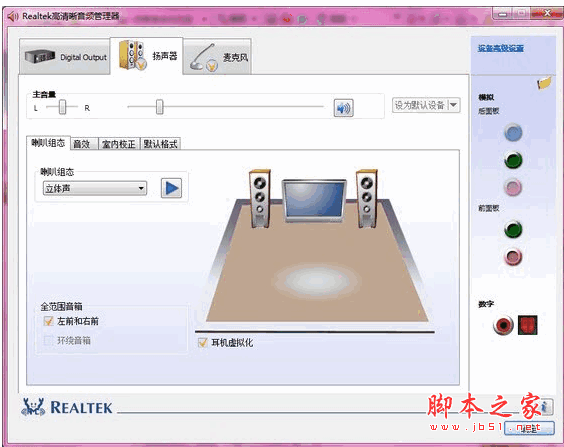Click the green rear panel jack
Image resolution: width=564 pixels, height=447 pixels.
(513, 160)
